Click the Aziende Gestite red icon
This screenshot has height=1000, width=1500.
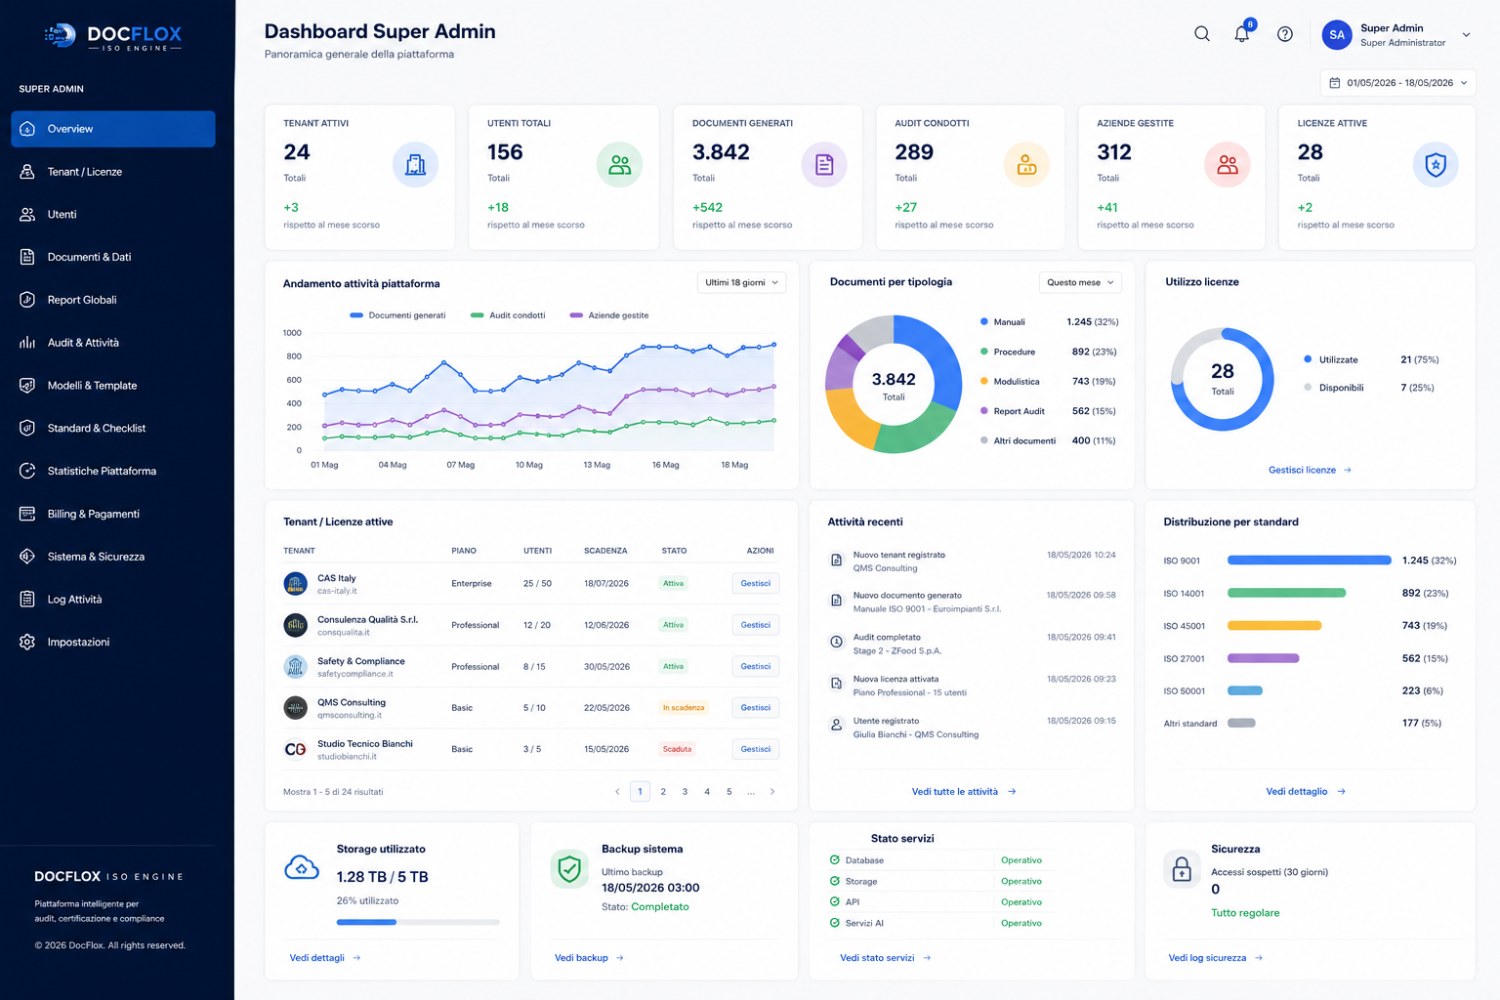point(1227,165)
